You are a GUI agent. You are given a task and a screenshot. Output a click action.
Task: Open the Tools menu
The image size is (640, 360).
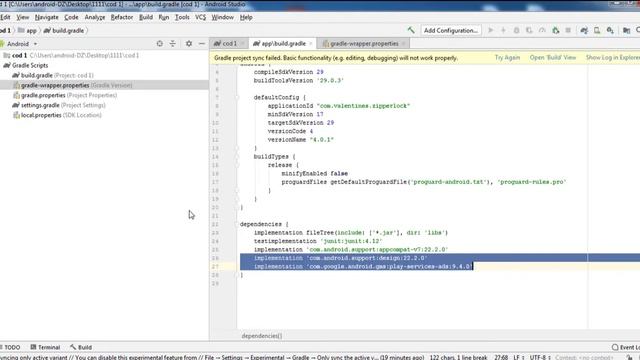tap(182, 17)
